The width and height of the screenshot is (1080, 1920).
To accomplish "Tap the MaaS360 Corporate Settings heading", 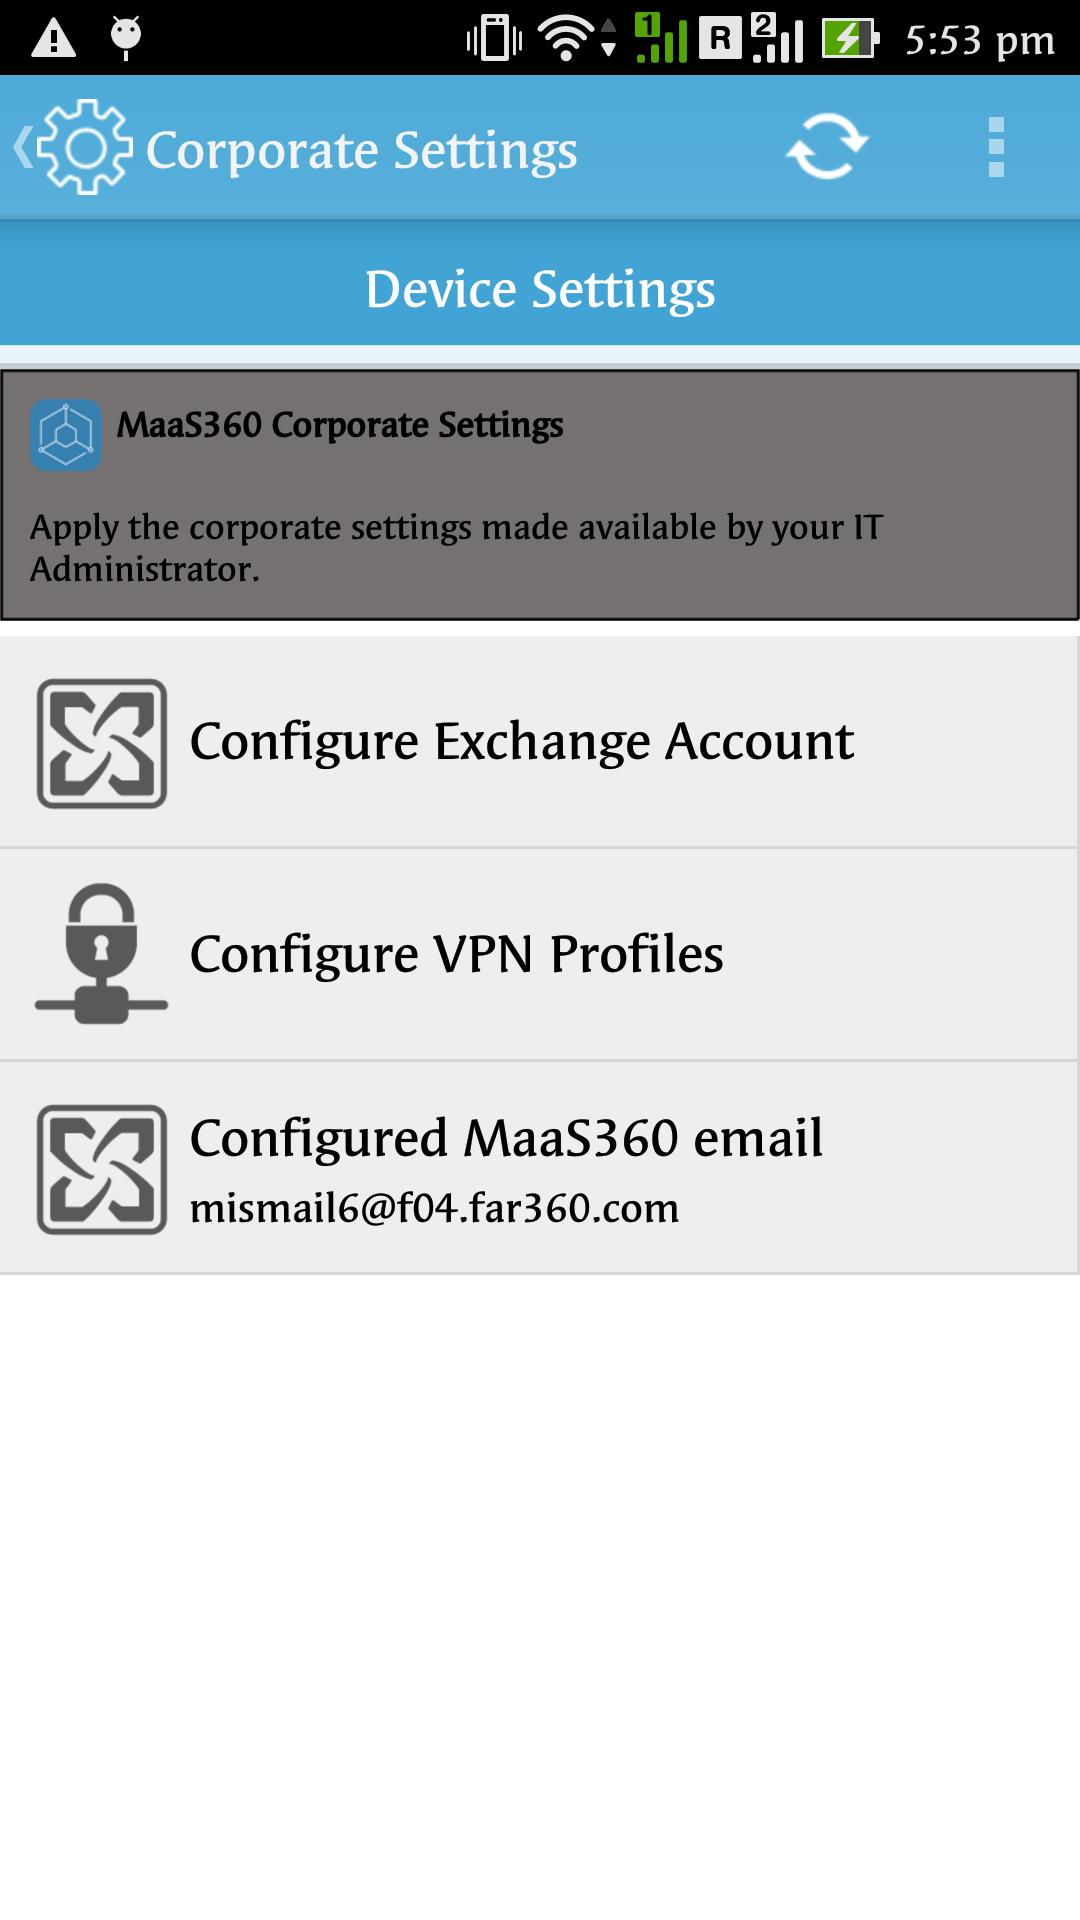I will [340, 425].
